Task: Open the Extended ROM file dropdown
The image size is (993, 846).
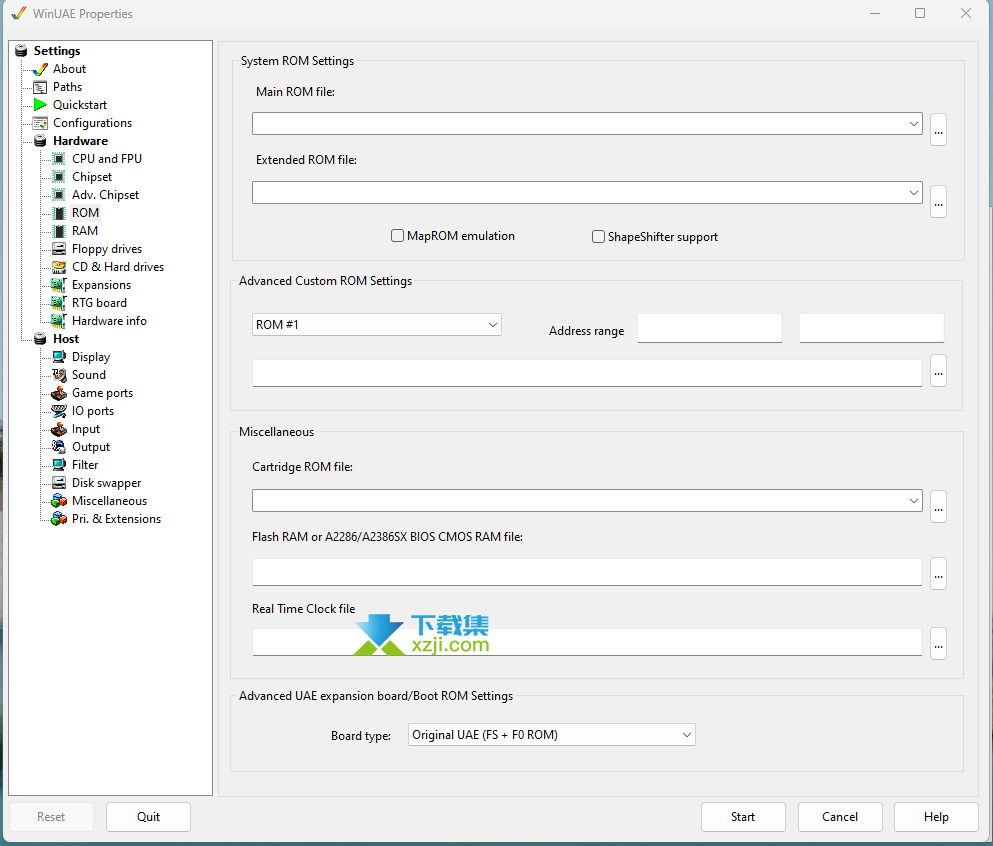Action: pos(913,193)
